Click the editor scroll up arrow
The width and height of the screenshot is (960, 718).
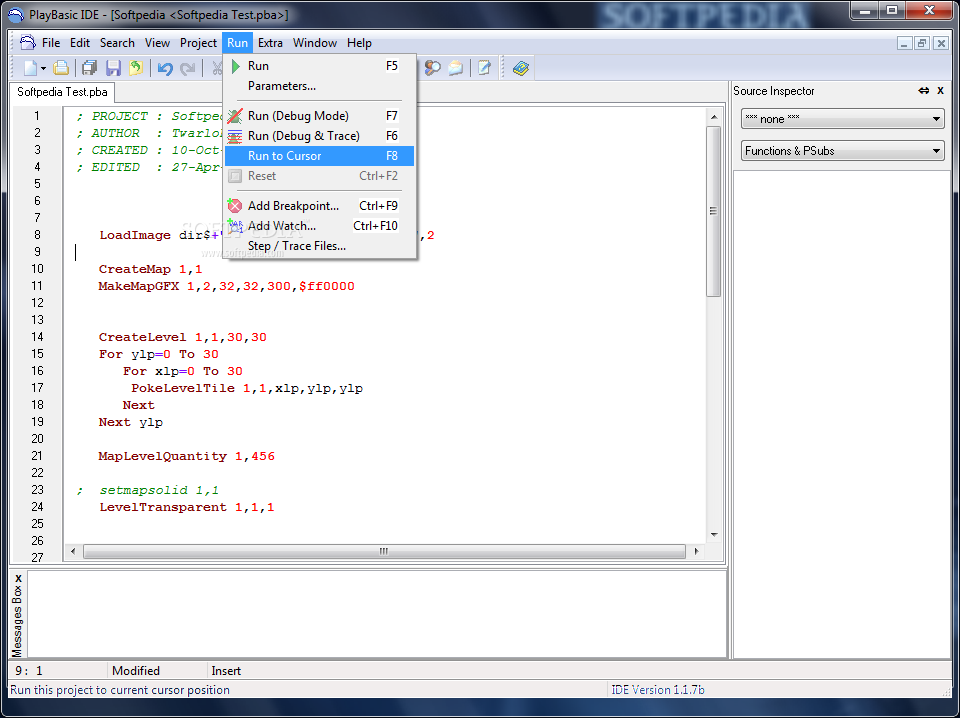click(x=713, y=116)
